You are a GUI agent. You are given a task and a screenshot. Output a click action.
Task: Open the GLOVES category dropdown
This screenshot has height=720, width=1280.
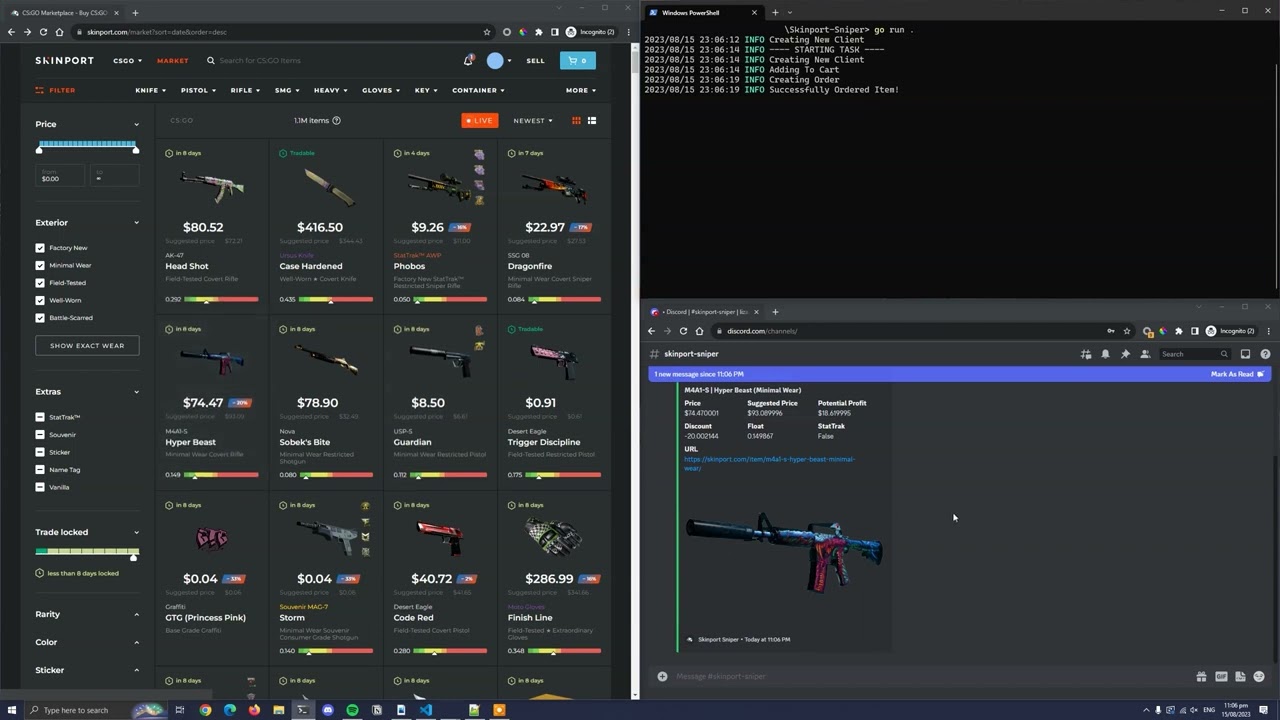[381, 90]
